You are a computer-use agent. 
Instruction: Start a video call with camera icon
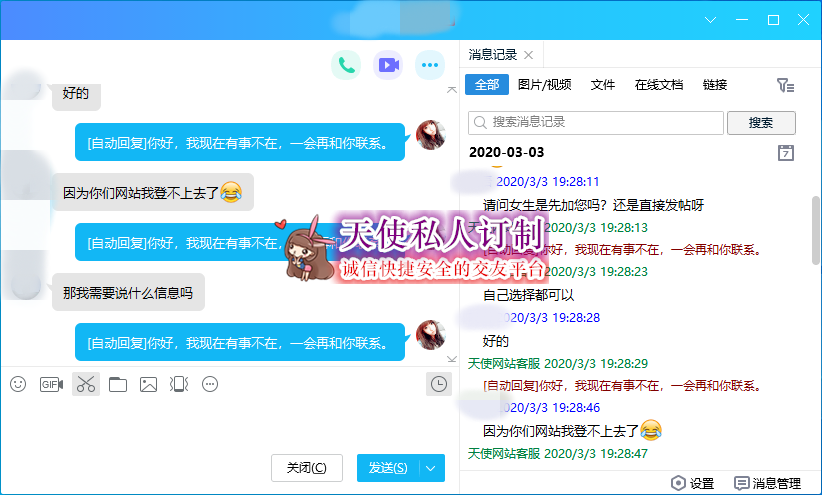(388, 66)
